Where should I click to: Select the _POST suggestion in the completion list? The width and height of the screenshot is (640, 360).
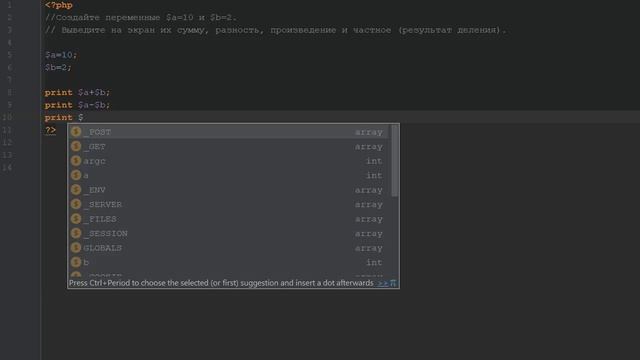(x=229, y=132)
